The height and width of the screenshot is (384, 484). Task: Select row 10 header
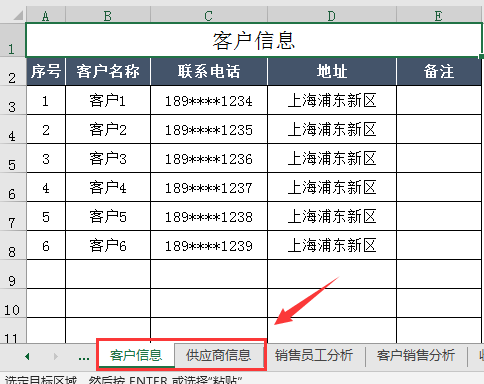coord(12,303)
